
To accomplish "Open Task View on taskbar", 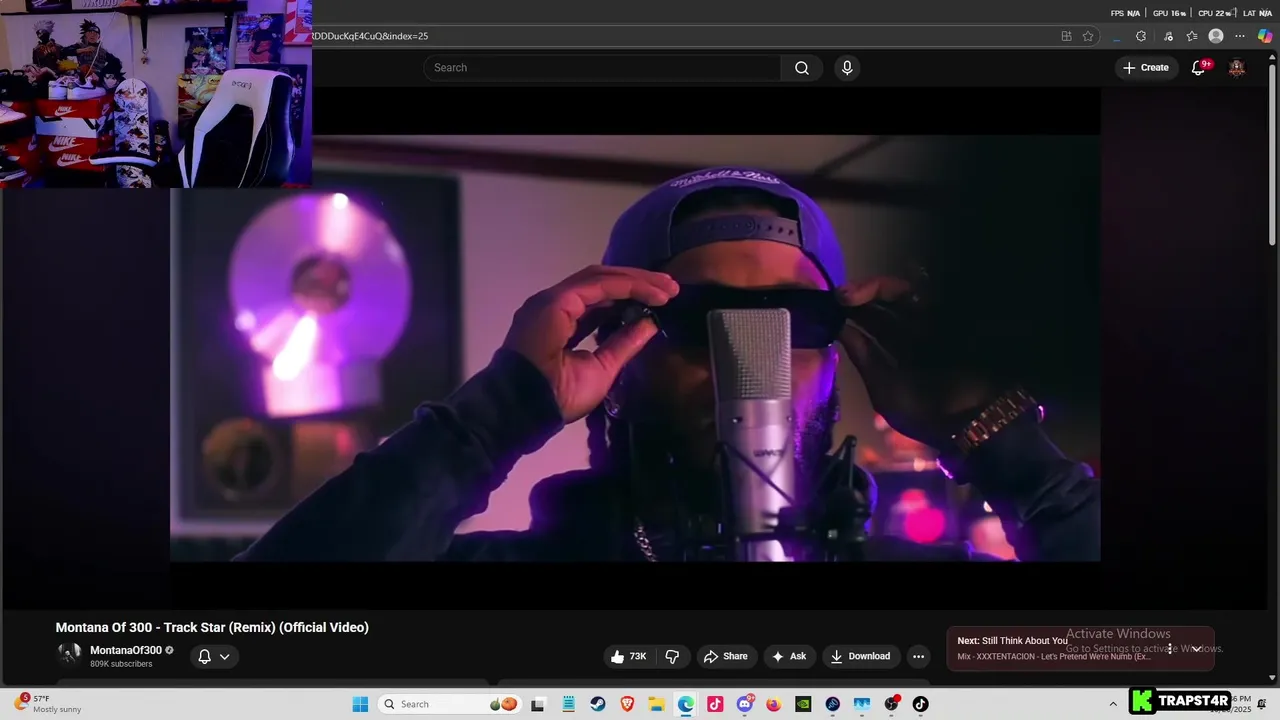I will (538, 704).
